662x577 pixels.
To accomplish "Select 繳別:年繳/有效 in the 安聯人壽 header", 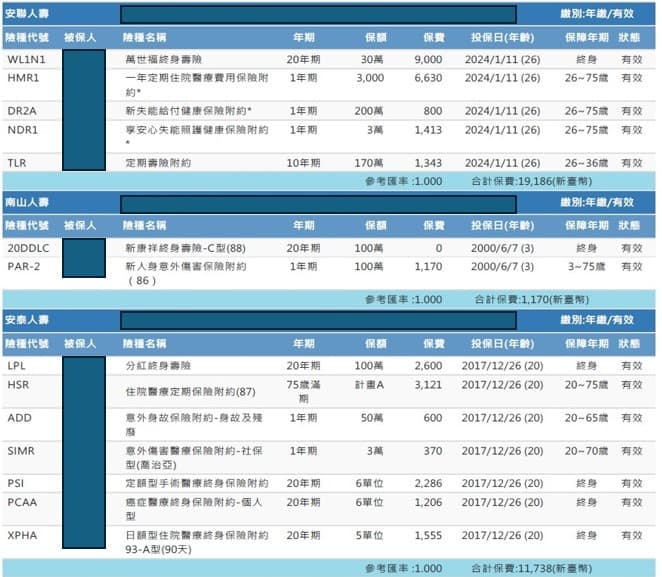I will click(597, 14).
